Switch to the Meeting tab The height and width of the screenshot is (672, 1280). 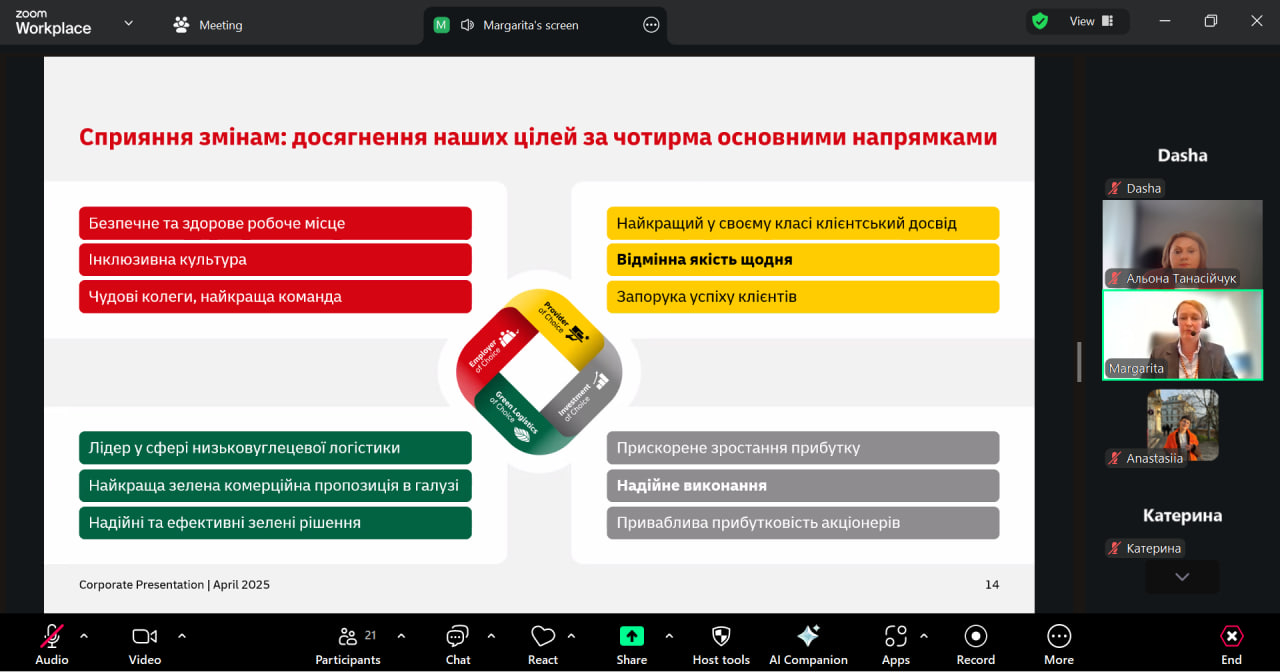[208, 25]
